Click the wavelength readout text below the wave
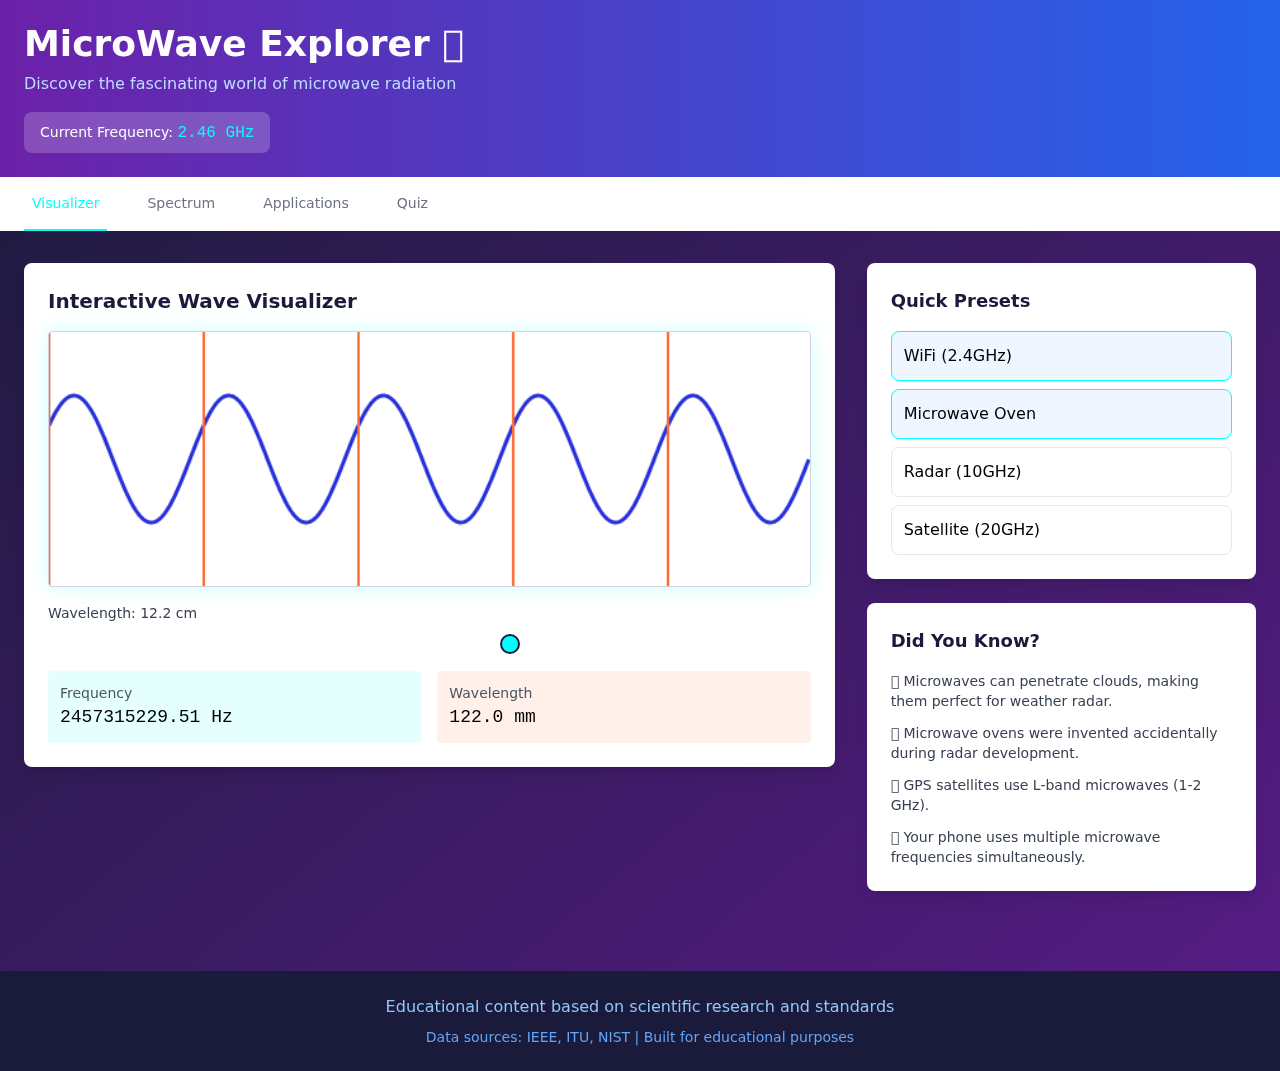1280x1071 pixels. (x=122, y=613)
